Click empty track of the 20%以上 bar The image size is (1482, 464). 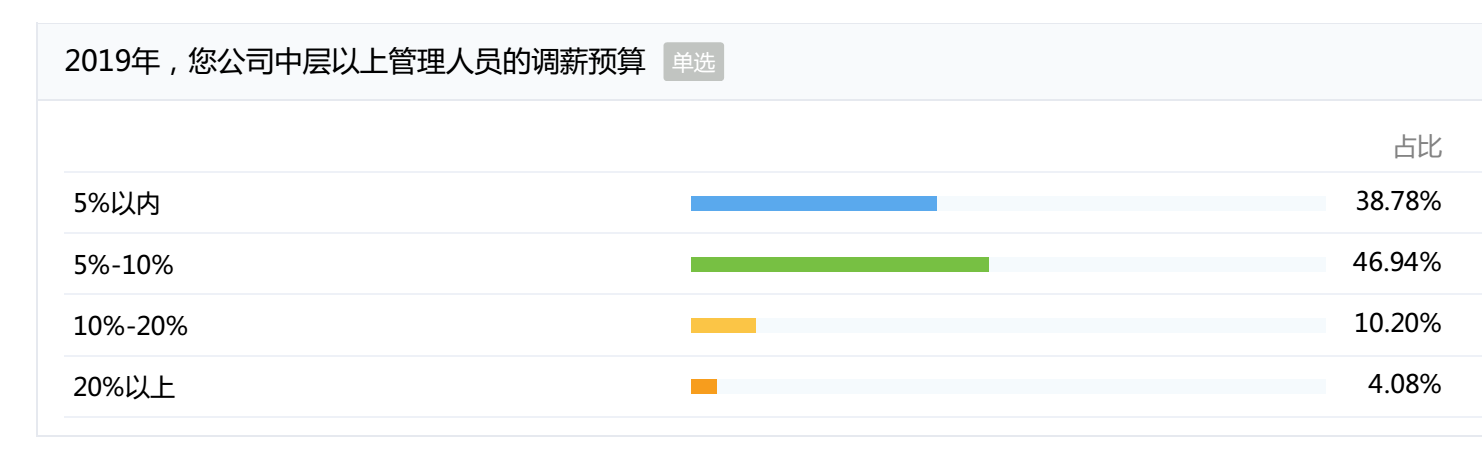click(x=1021, y=387)
